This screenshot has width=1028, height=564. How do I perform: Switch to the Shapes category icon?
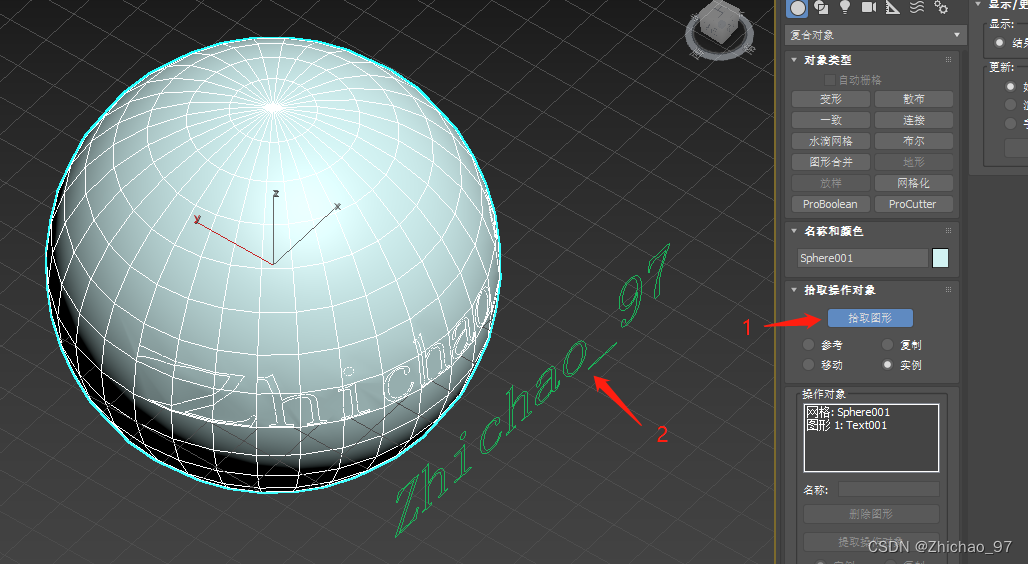pyautogui.click(x=821, y=7)
